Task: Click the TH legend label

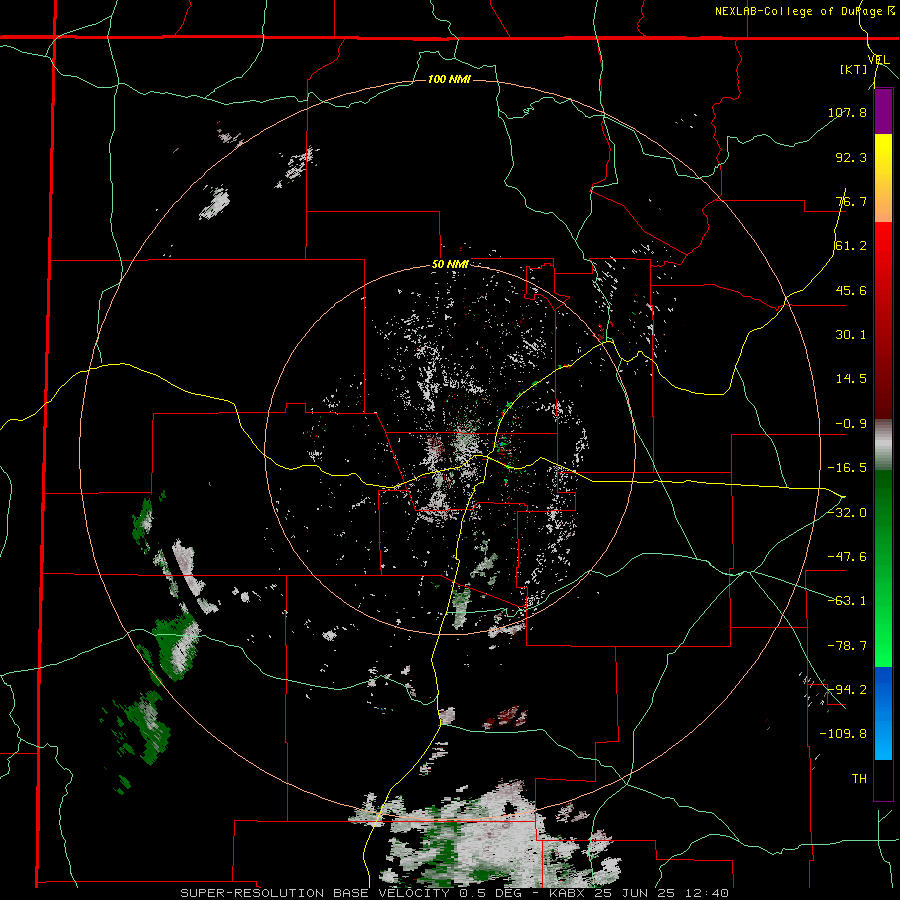Action: [859, 779]
